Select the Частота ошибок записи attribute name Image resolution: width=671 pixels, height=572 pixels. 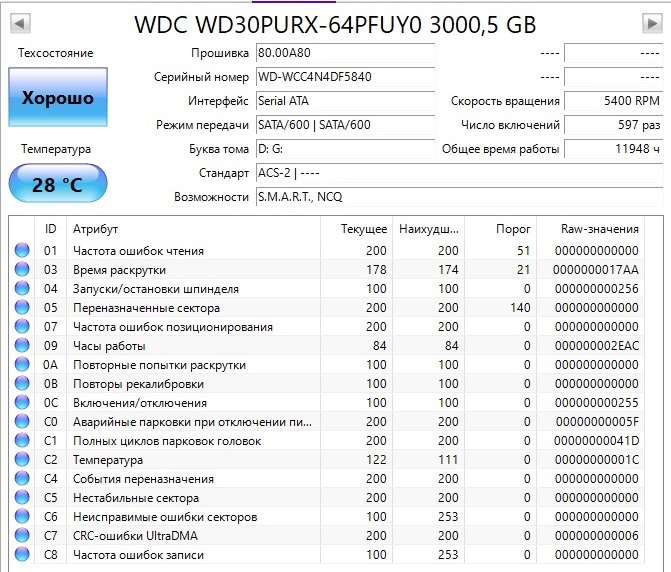[138, 555]
